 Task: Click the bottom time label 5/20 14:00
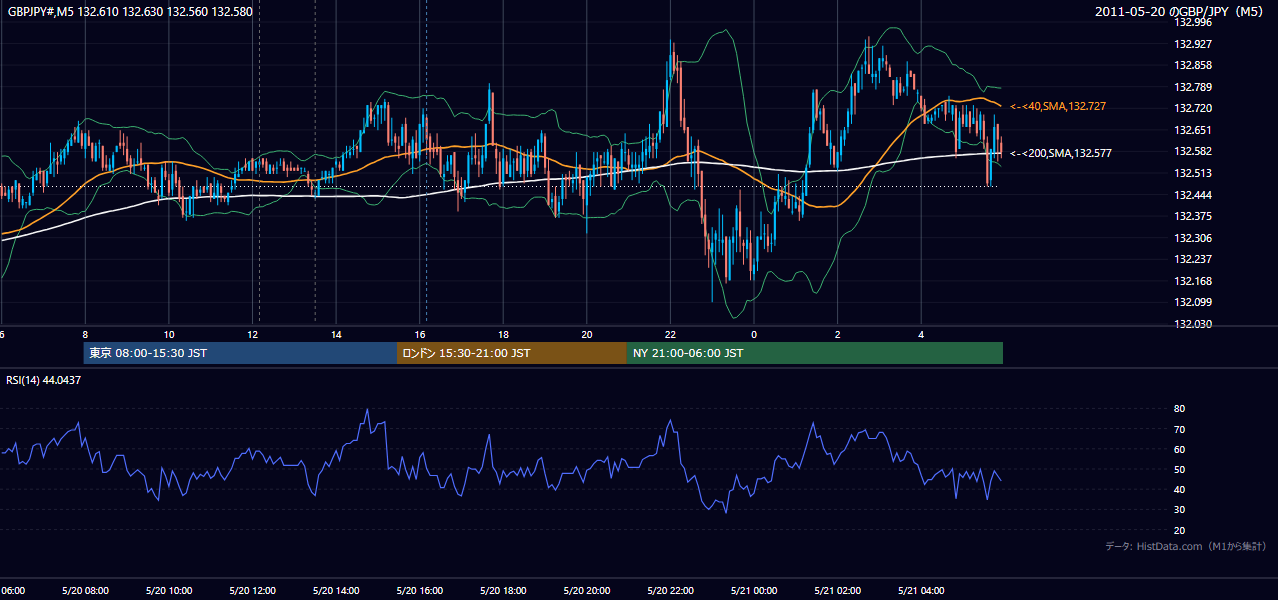(336, 591)
